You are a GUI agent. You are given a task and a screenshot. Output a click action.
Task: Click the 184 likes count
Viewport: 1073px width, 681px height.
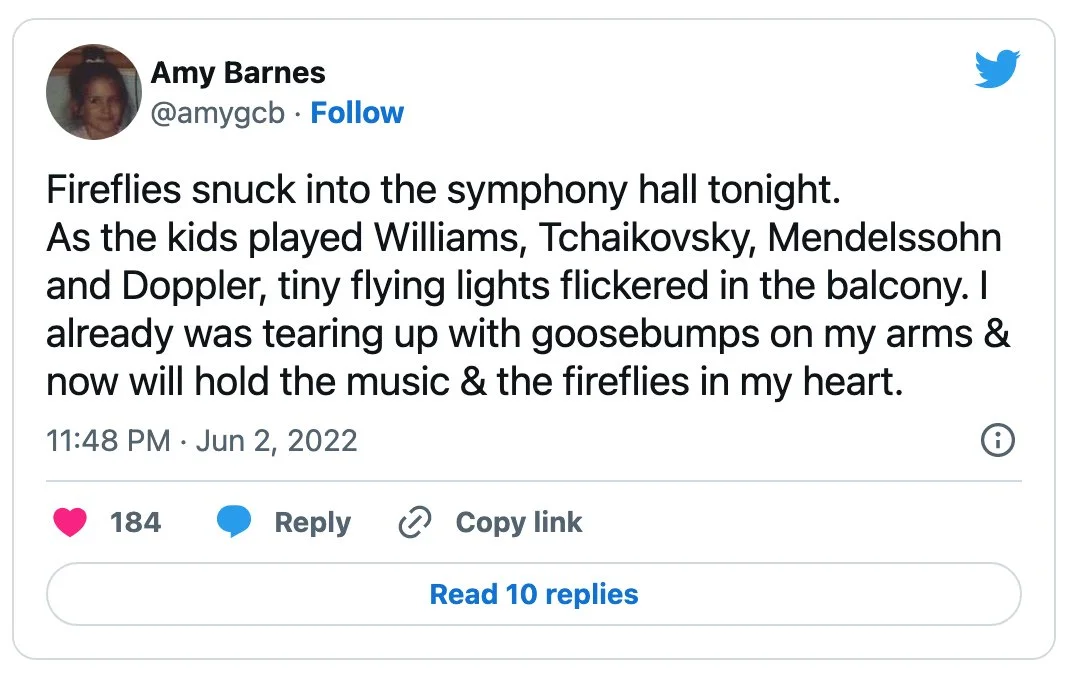135,522
